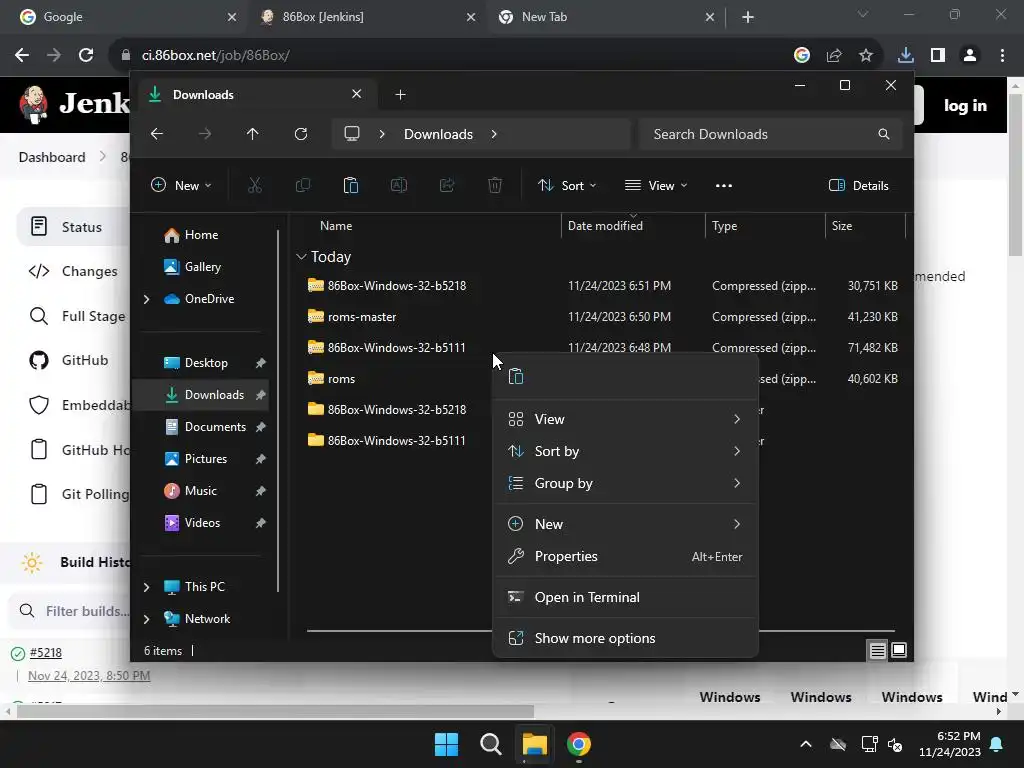Viewport: 1024px width, 768px height.
Task: Click Dashboard breadcrumb in Jenkins
Action: point(52,157)
